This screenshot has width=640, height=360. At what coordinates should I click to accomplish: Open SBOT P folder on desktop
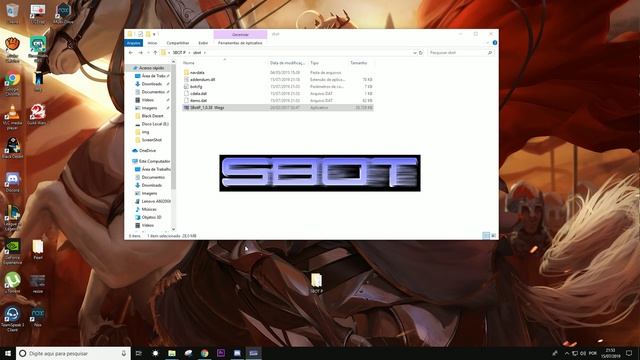click(x=316, y=283)
